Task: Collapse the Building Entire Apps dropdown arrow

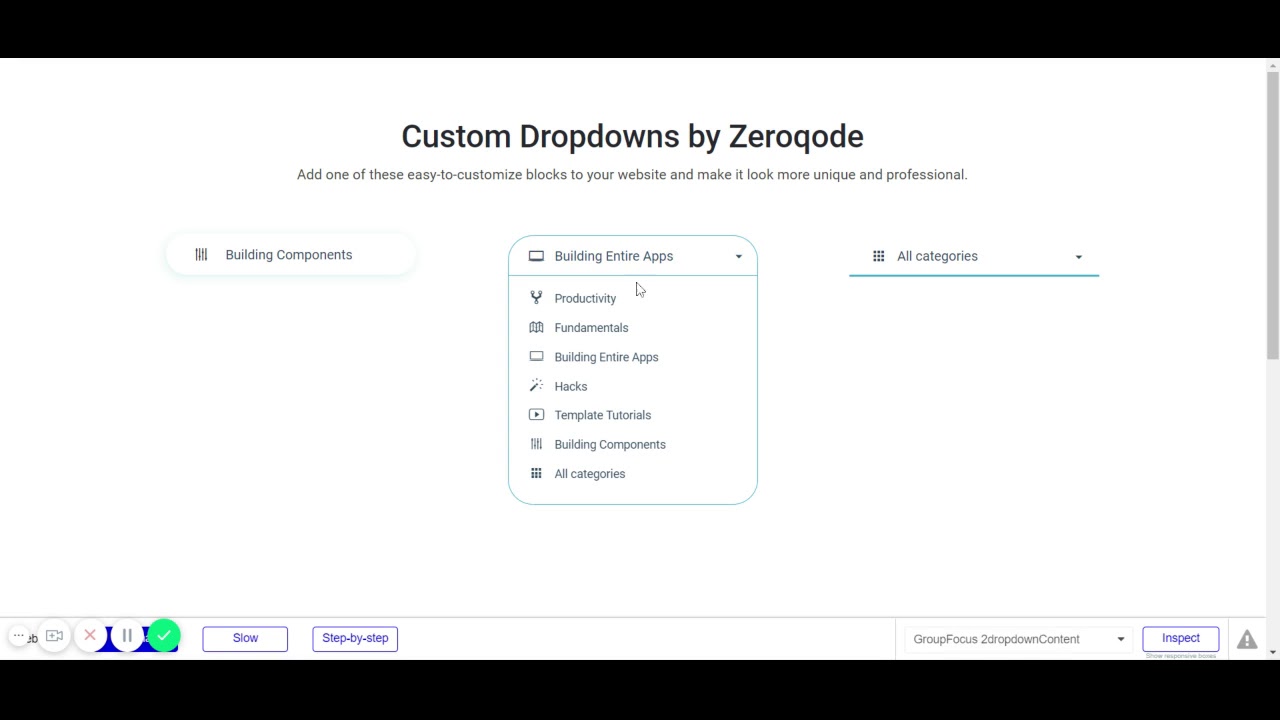Action: [x=739, y=257]
